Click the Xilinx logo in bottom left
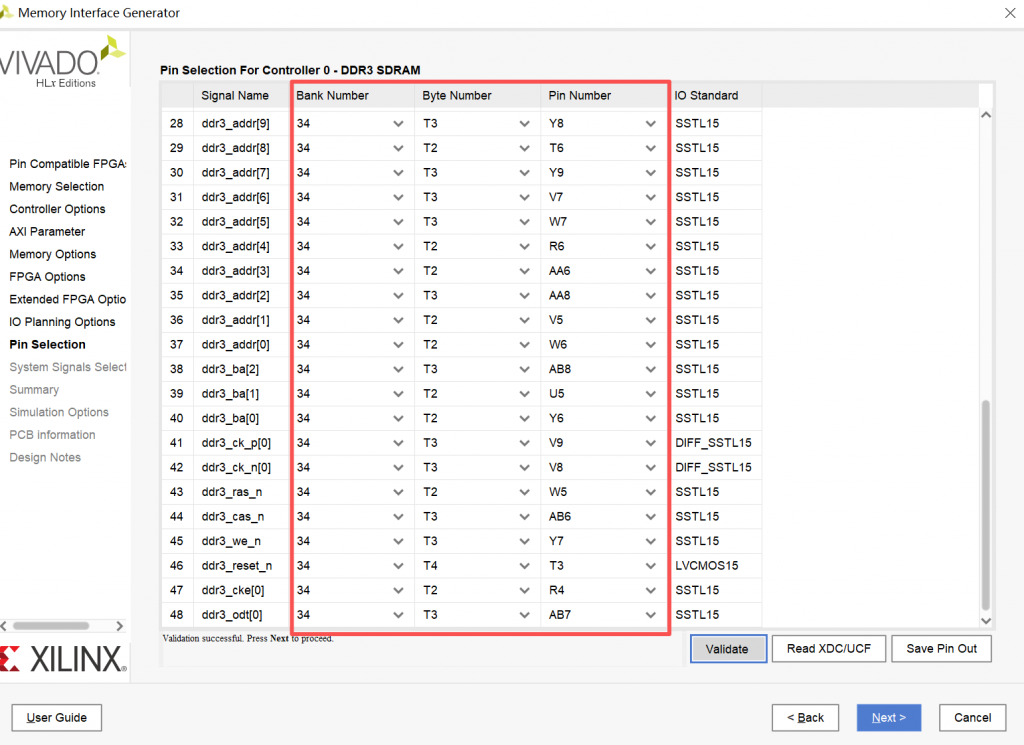Viewport: 1024px width, 745px height. click(x=62, y=659)
